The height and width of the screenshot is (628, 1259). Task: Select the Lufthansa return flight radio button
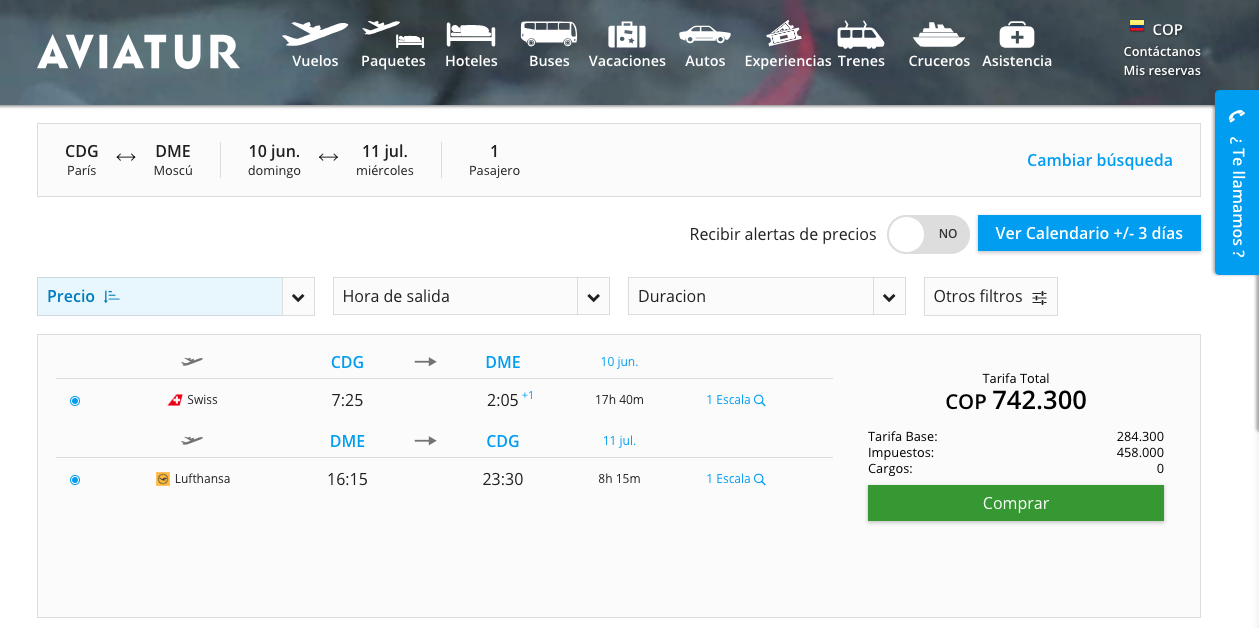tap(75, 480)
